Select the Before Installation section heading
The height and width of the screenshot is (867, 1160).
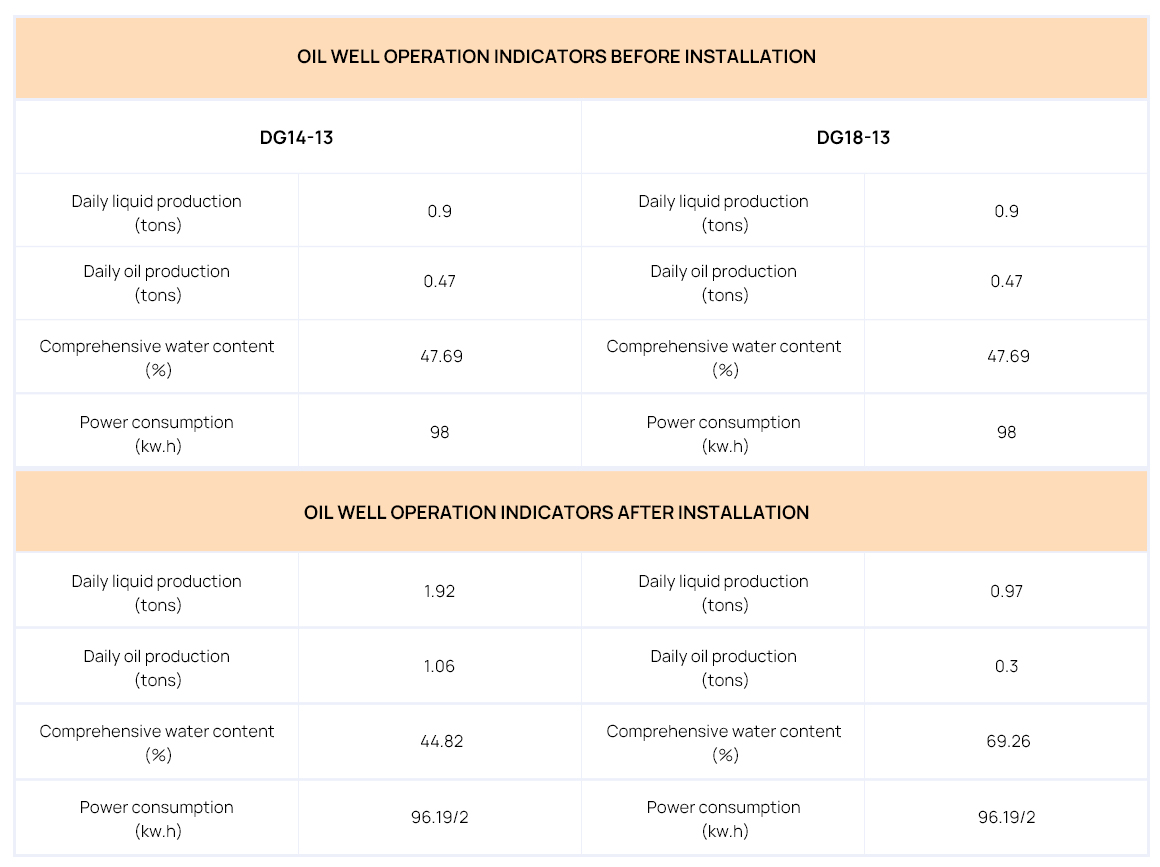pyautogui.click(x=556, y=57)
